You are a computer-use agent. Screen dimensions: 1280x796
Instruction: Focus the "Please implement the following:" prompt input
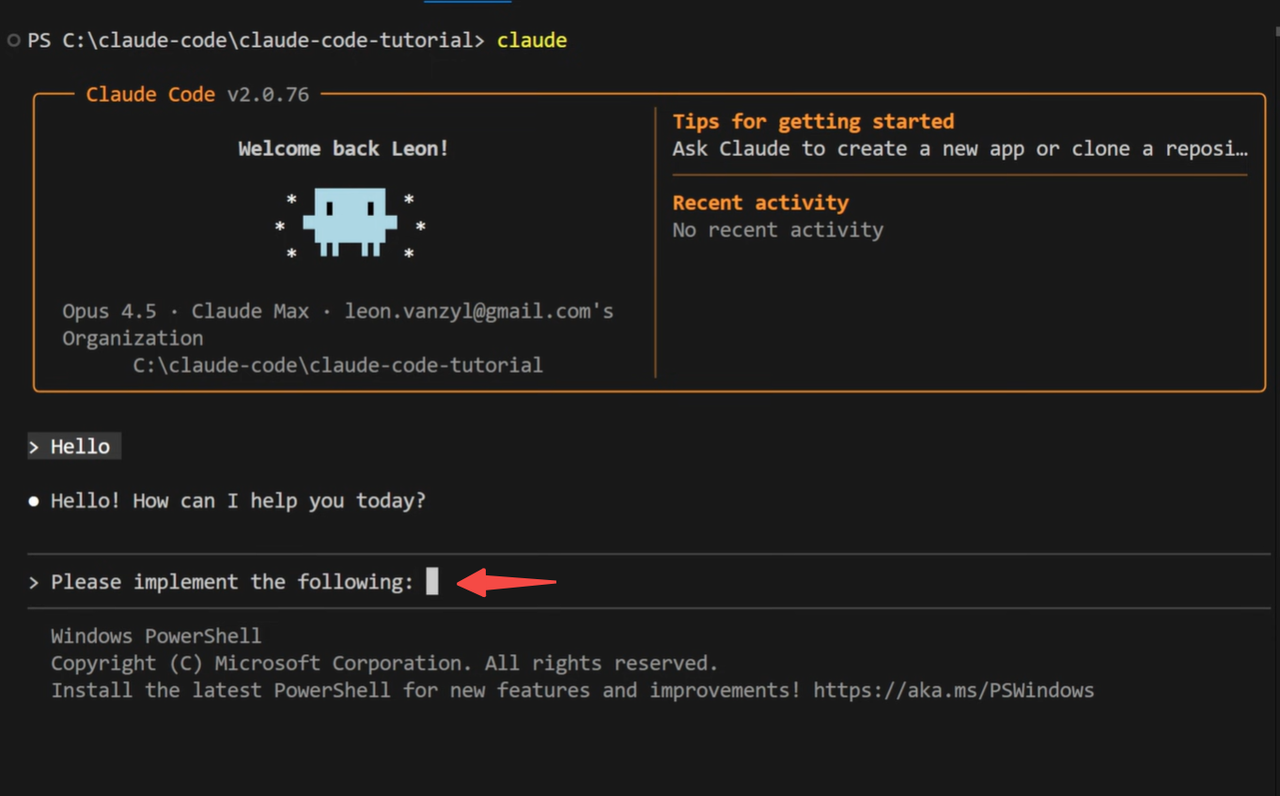click(x=649, y=581)
